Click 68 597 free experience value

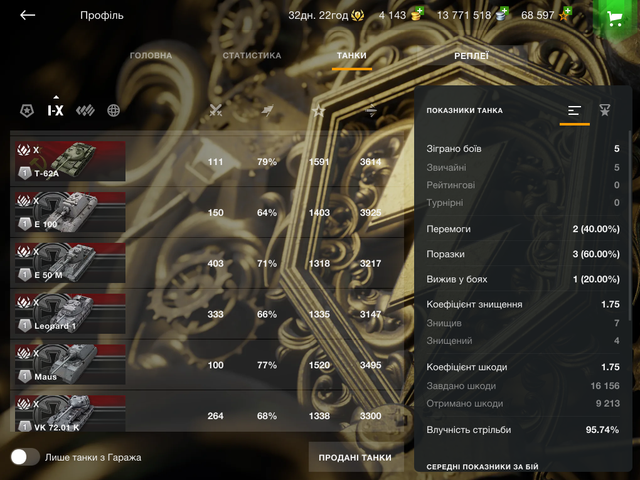(538, 16)
